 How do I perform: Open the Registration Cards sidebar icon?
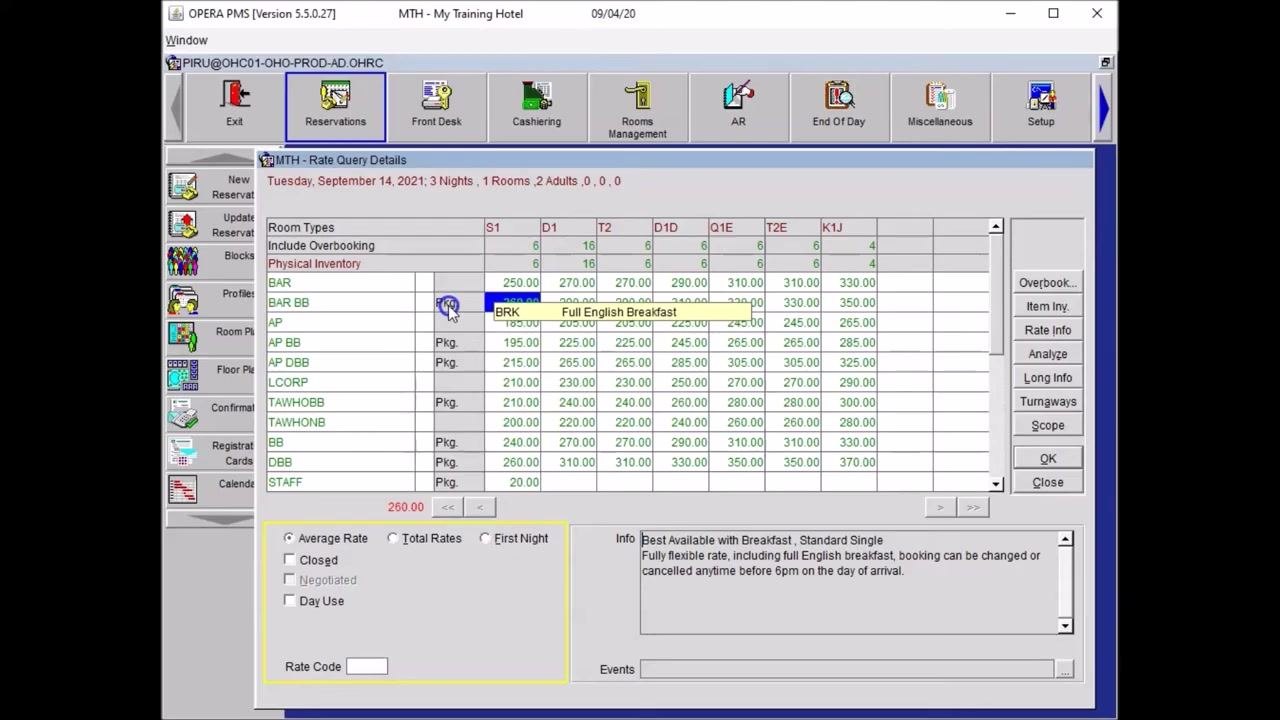coord(183,452)
